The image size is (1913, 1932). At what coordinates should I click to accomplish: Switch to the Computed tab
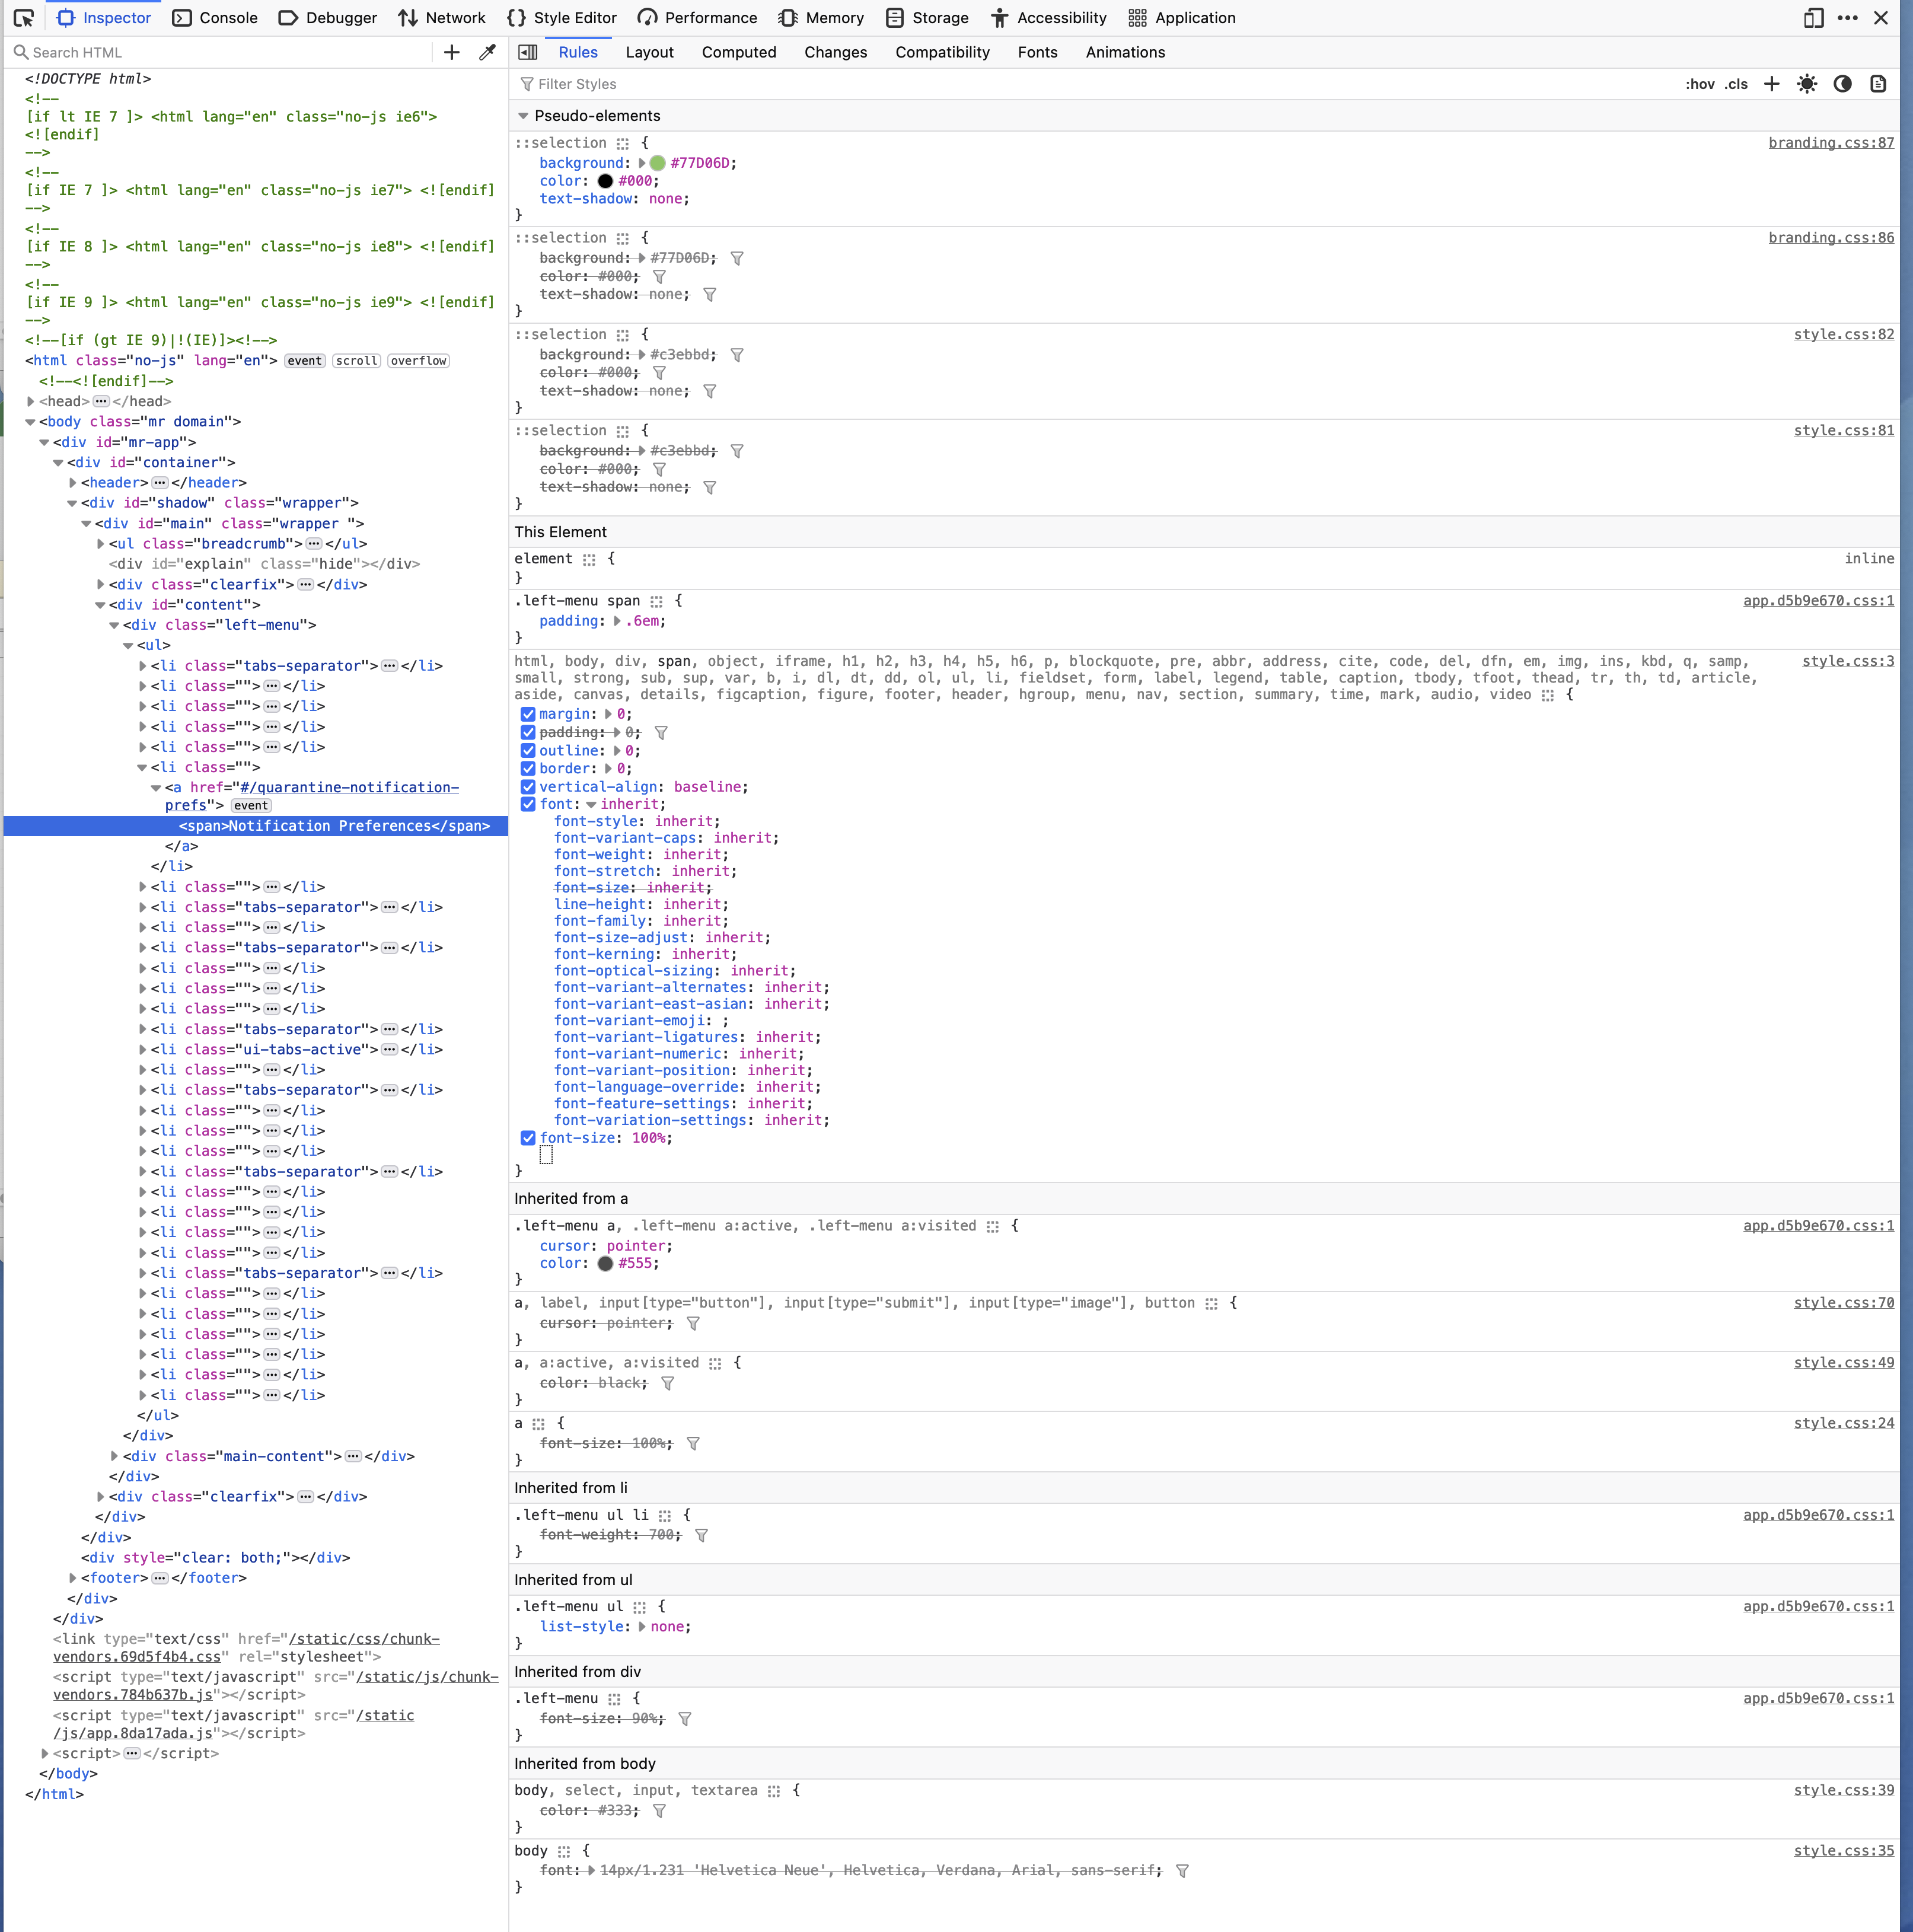click(x=738, y=52)
